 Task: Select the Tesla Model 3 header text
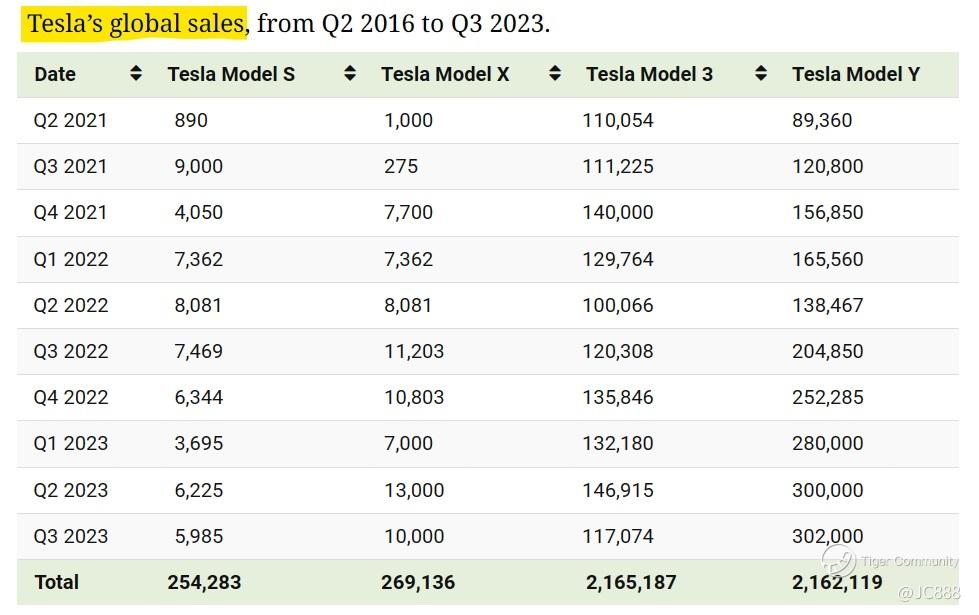(x=649, y=74)
